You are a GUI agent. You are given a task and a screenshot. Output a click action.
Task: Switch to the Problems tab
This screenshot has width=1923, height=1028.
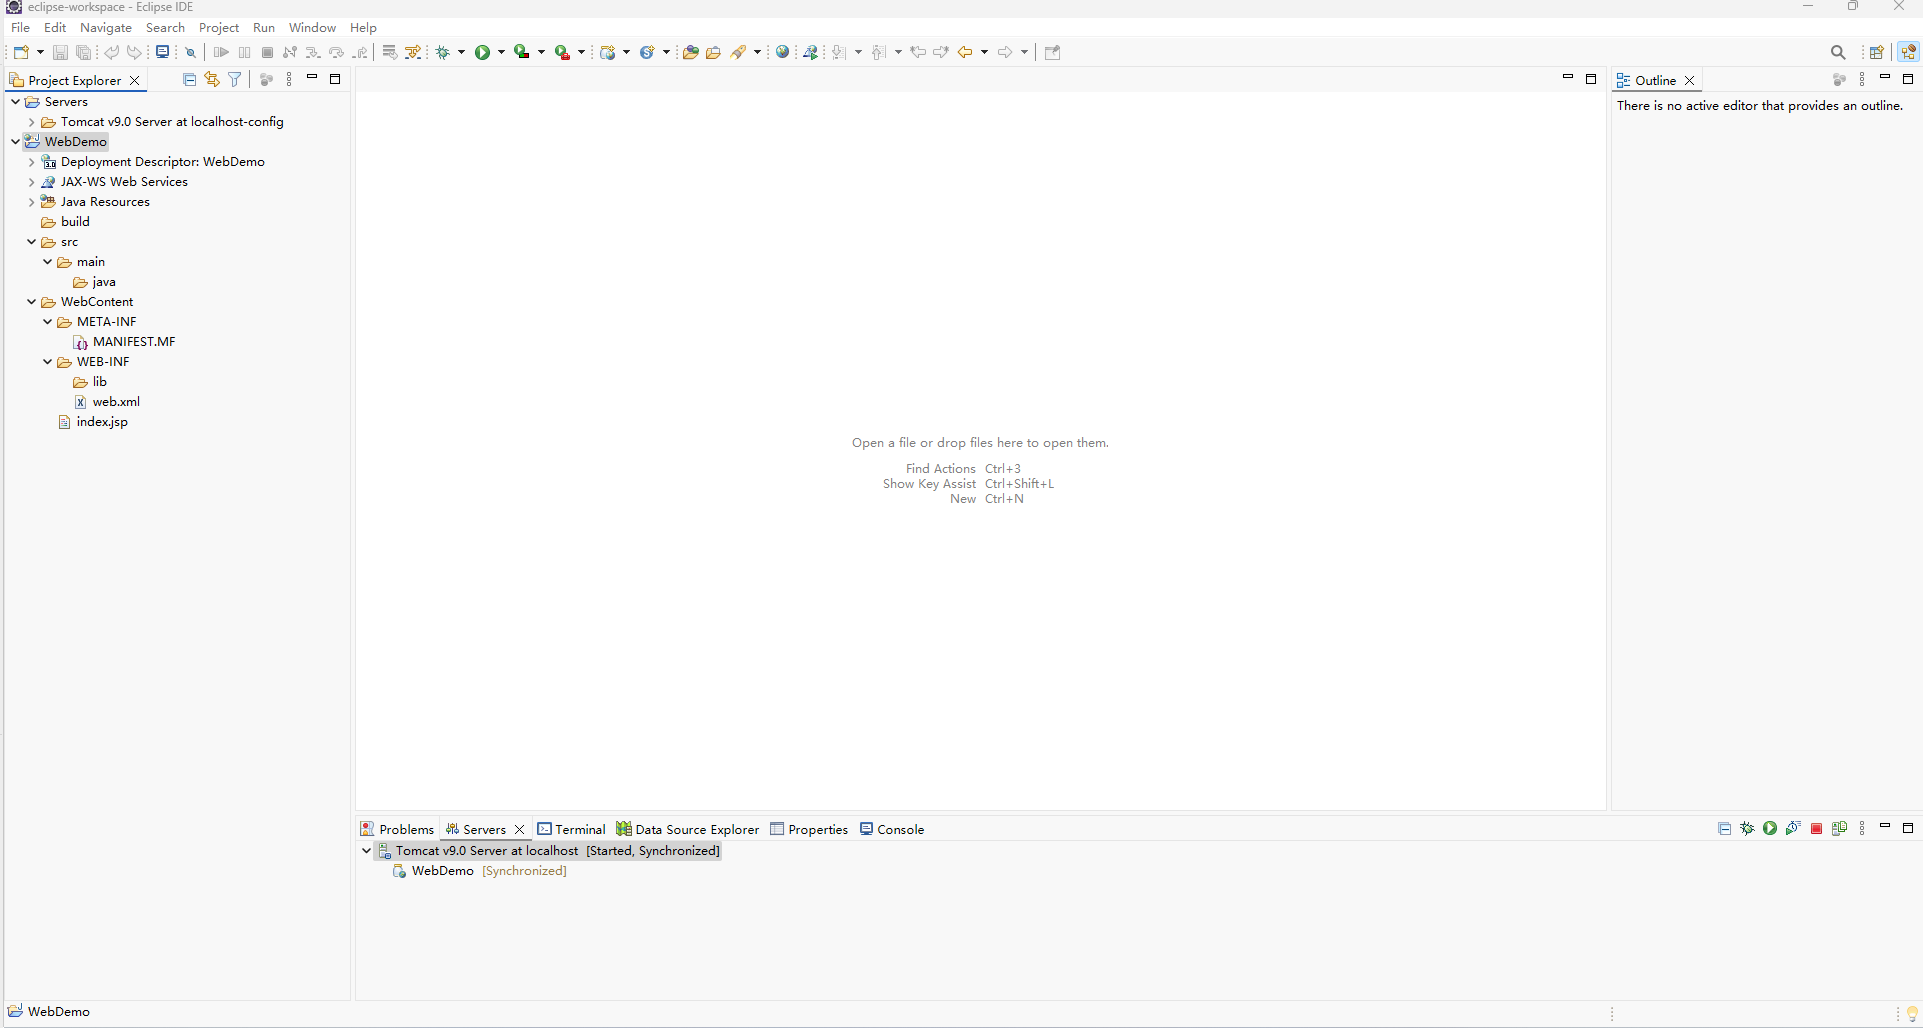point(397,829)
